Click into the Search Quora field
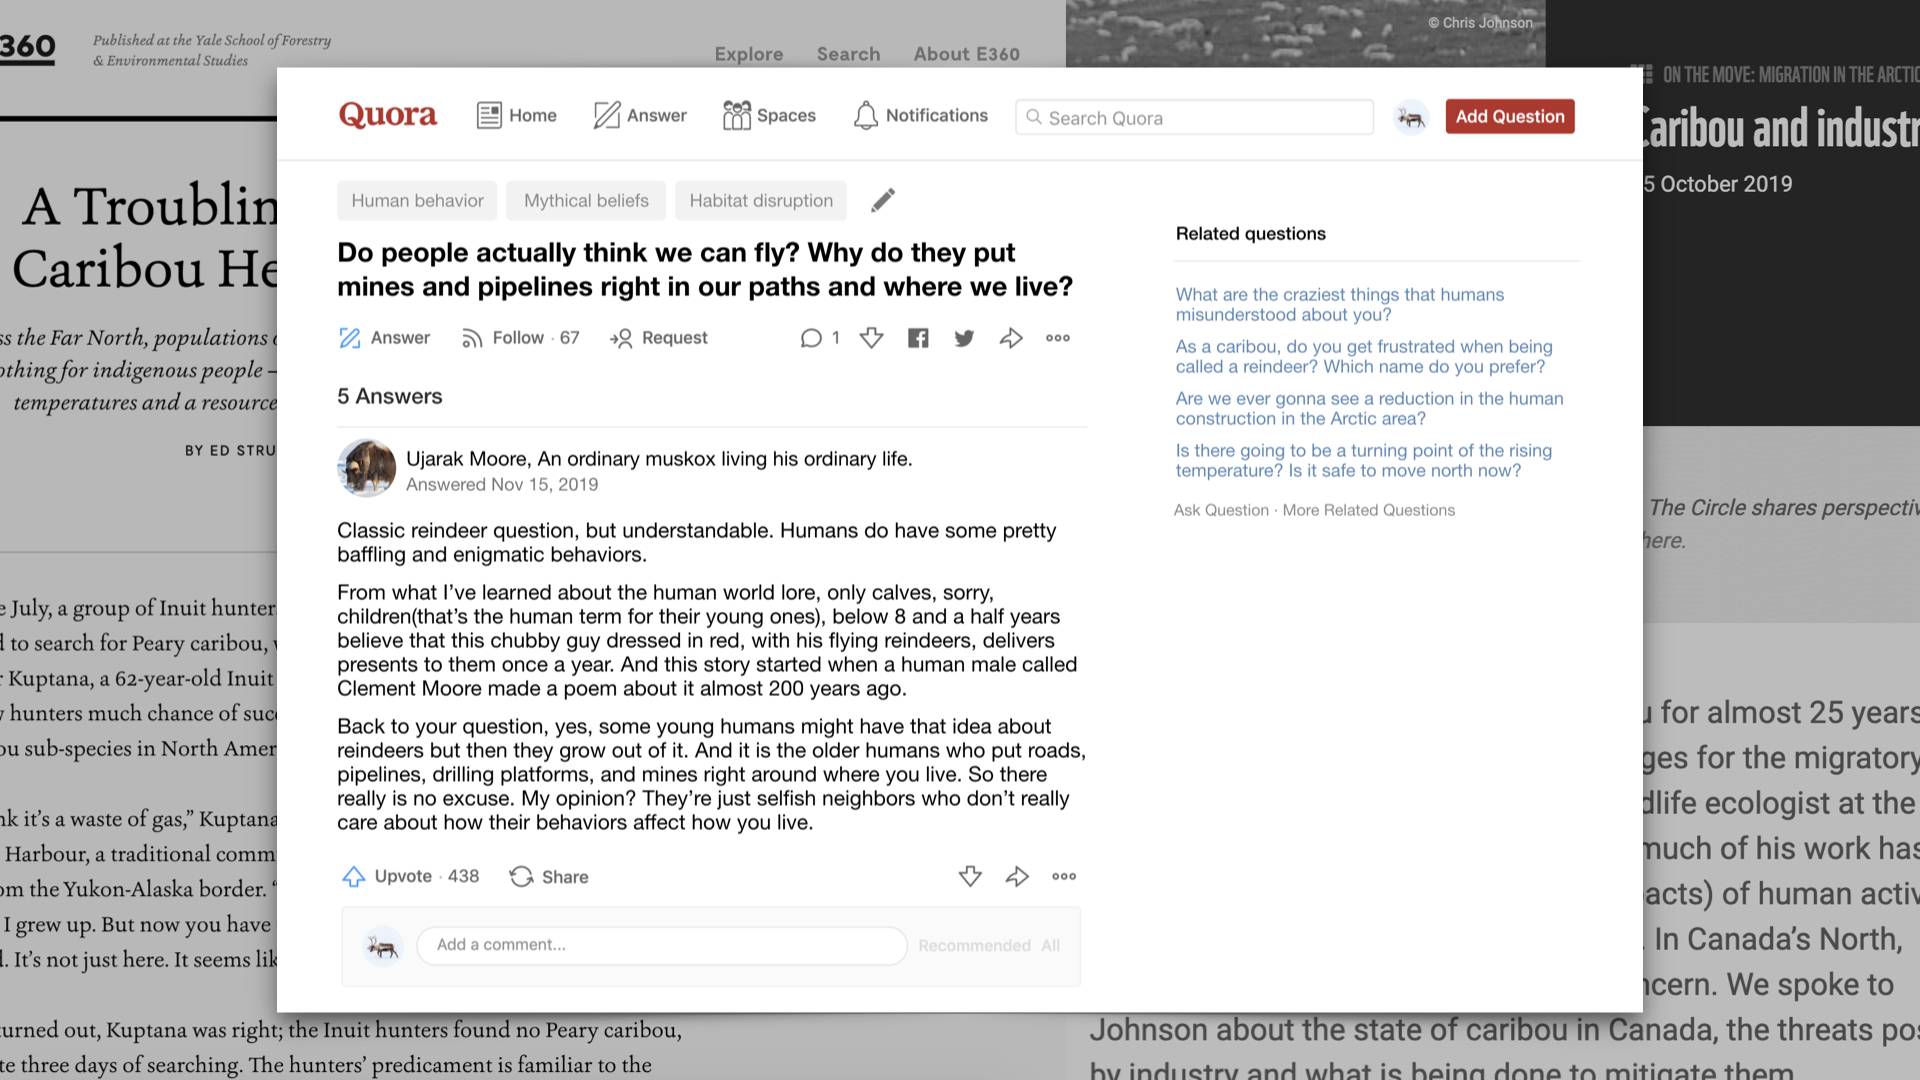The height and width of the screenshot is (1080, 1920). click(x=1194, y=117)
